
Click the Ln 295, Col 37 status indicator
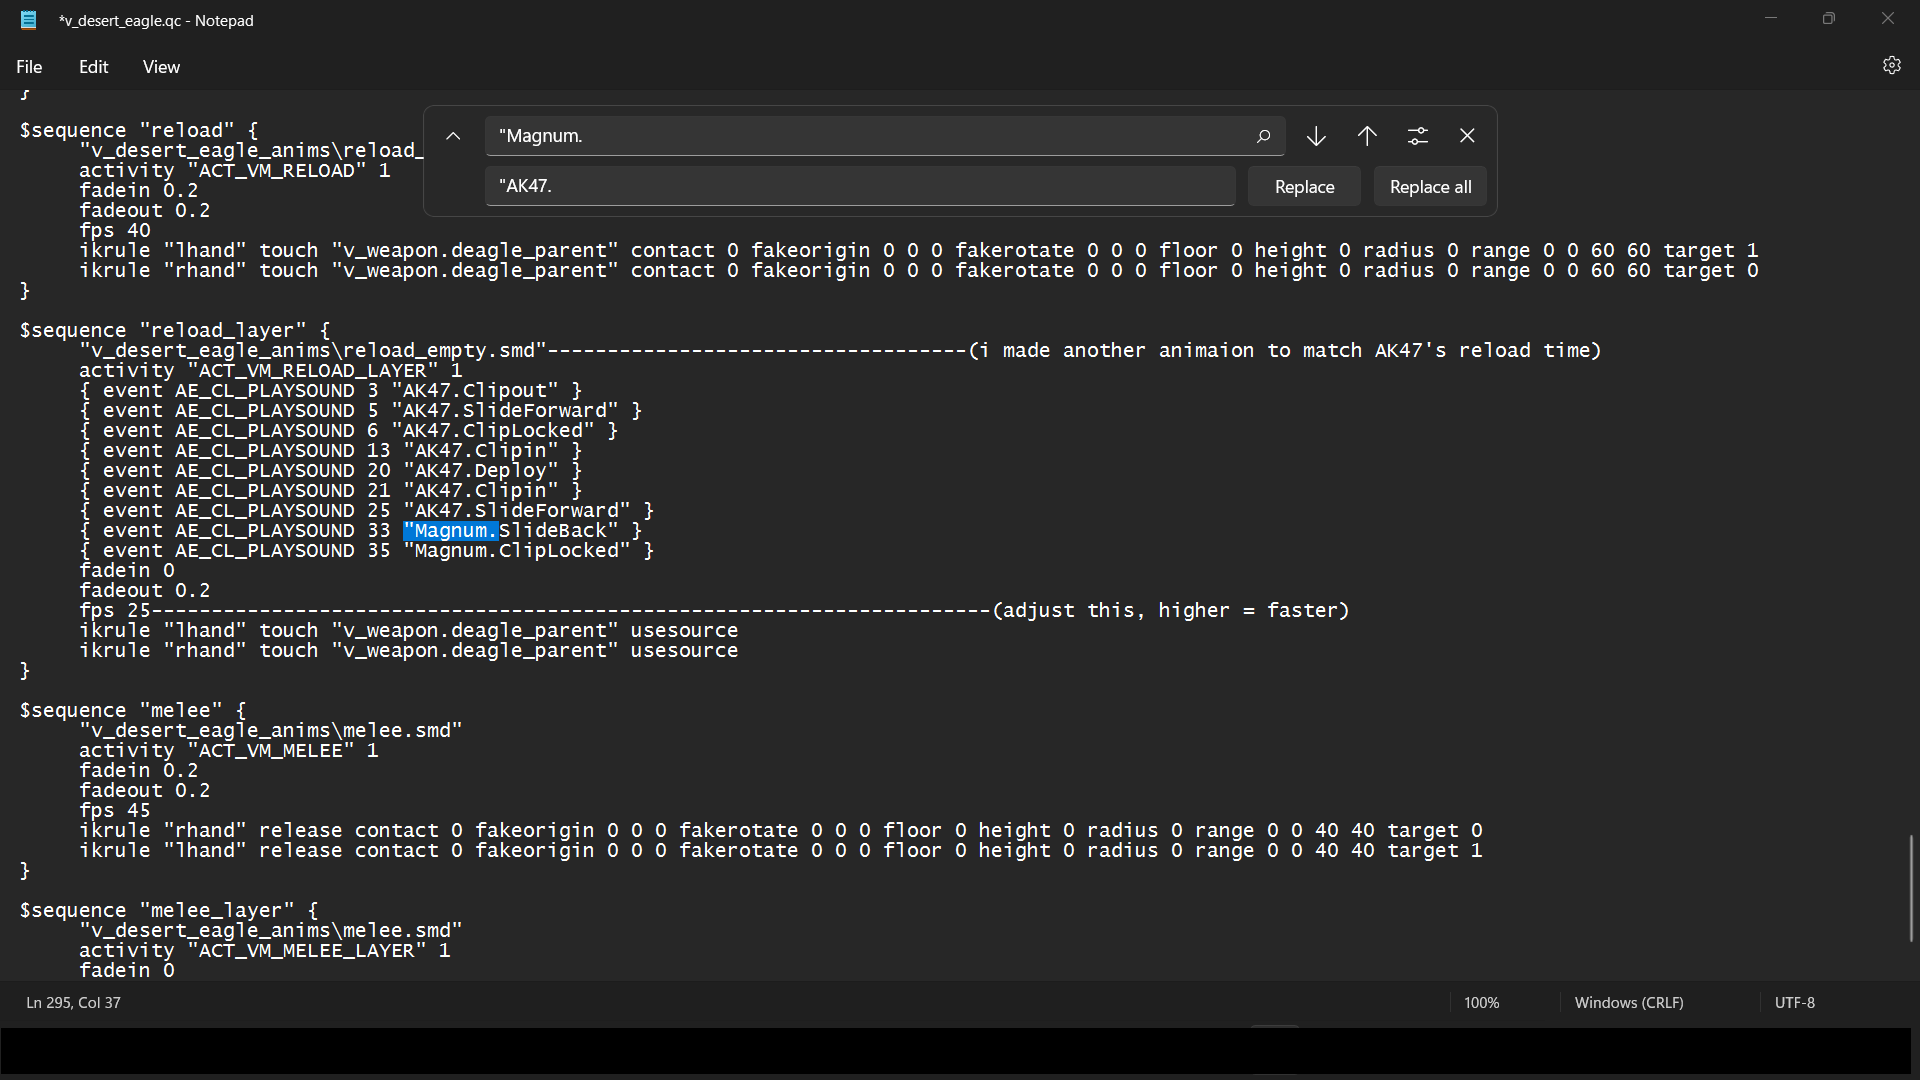pos(73,1003)
